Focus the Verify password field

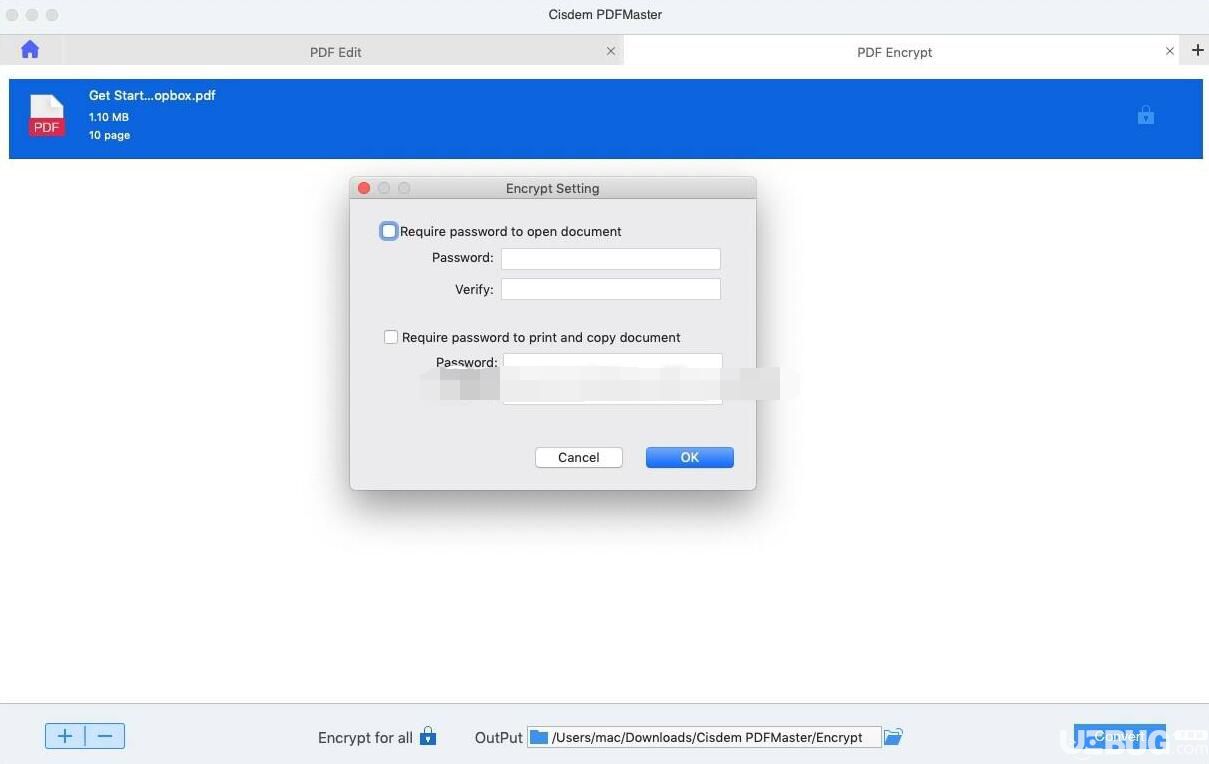click(611, 289)
